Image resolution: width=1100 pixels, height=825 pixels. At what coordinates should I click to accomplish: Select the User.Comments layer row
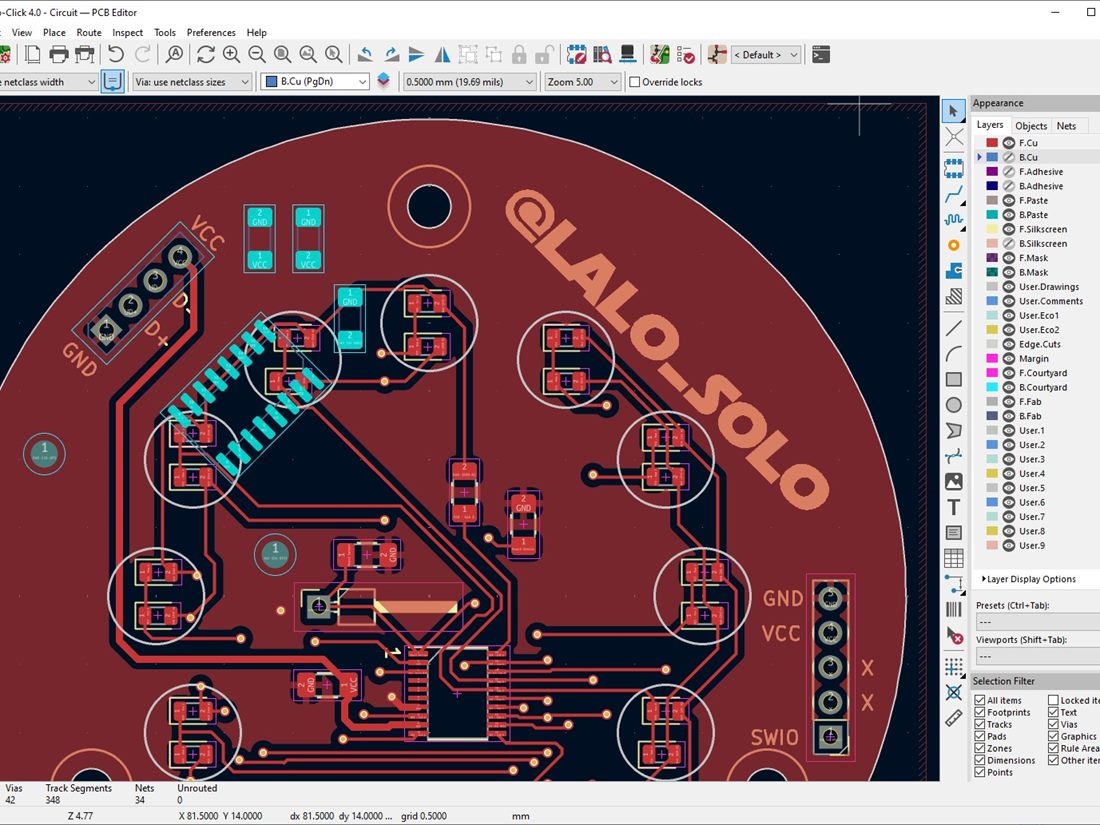point(1038,301)
